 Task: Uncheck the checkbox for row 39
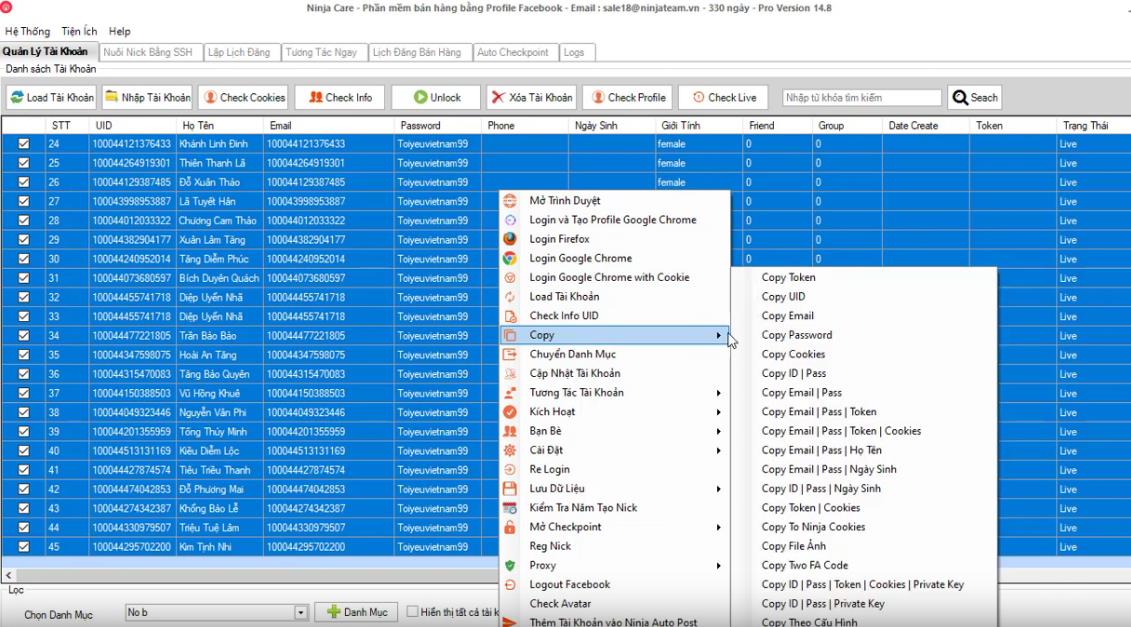pyautogui.click(x=24, y=431)
